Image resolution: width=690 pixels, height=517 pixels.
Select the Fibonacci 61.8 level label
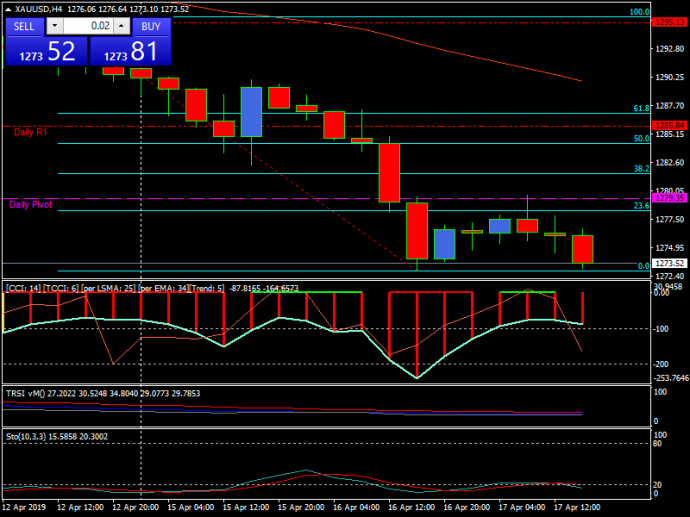pyautogui.click(x=642, y=108)
